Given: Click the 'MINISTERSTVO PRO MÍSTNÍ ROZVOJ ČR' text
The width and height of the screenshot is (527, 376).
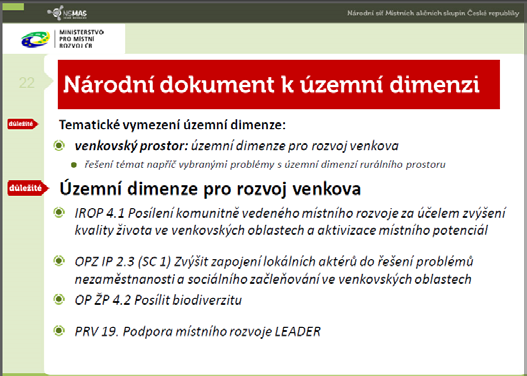Looking at the screenshot, I should 81,39.
